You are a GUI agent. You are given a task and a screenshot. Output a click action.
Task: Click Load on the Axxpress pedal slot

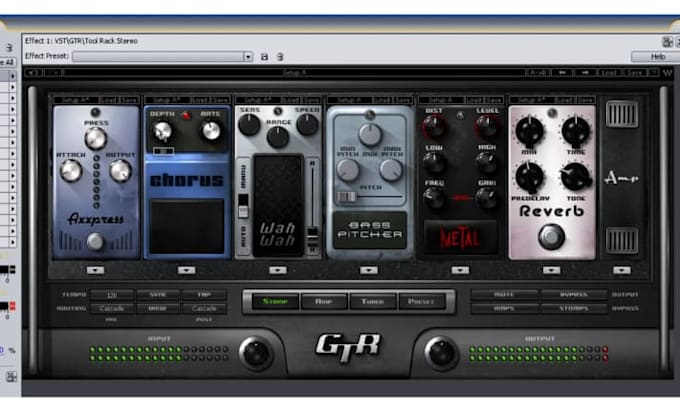[108, 100]
